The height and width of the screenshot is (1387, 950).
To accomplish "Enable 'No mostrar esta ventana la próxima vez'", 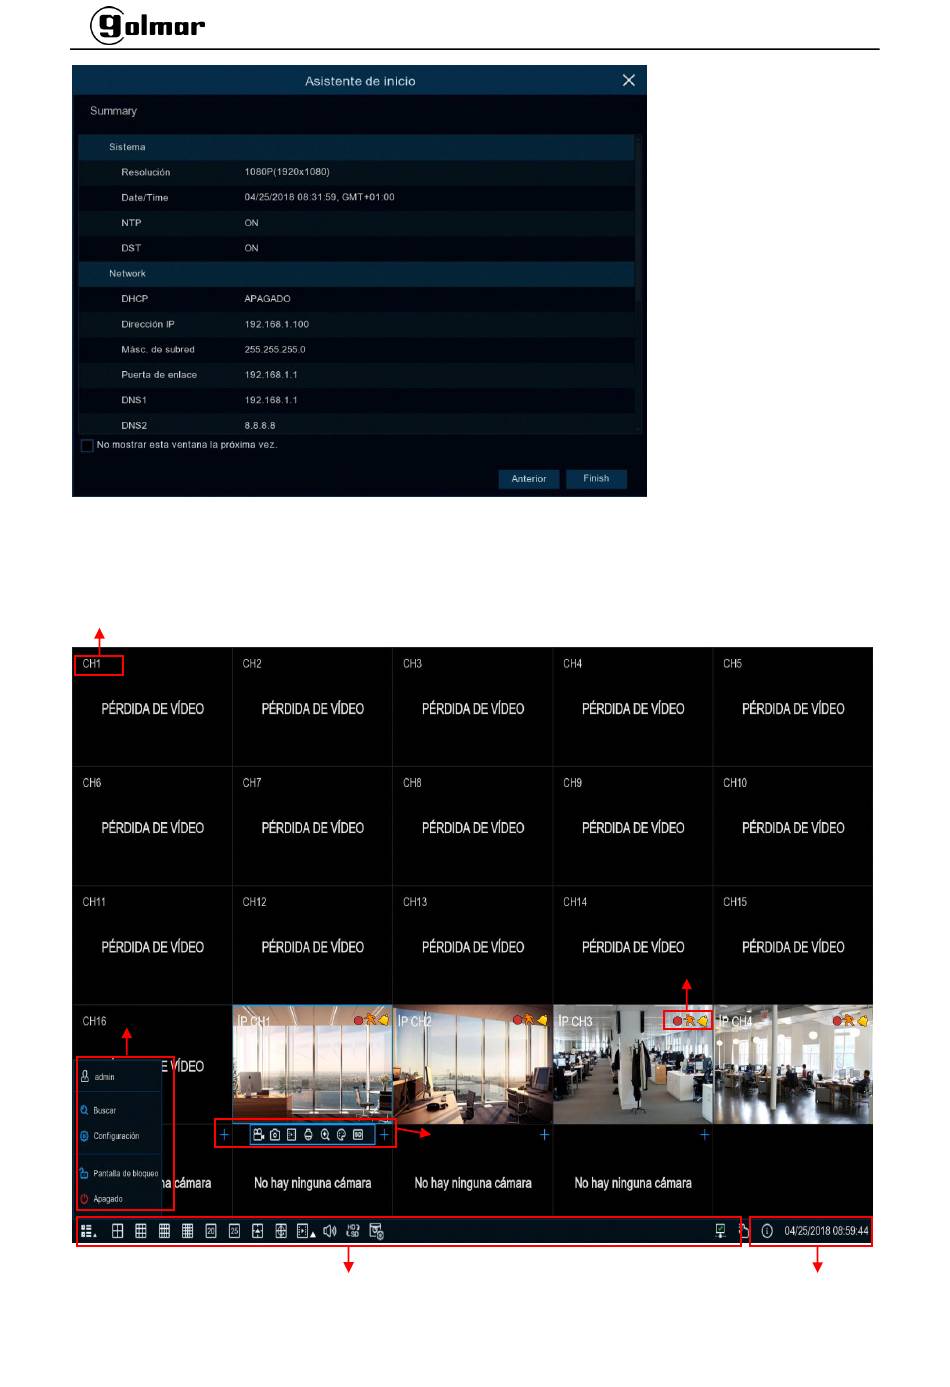I will [87, 445].
